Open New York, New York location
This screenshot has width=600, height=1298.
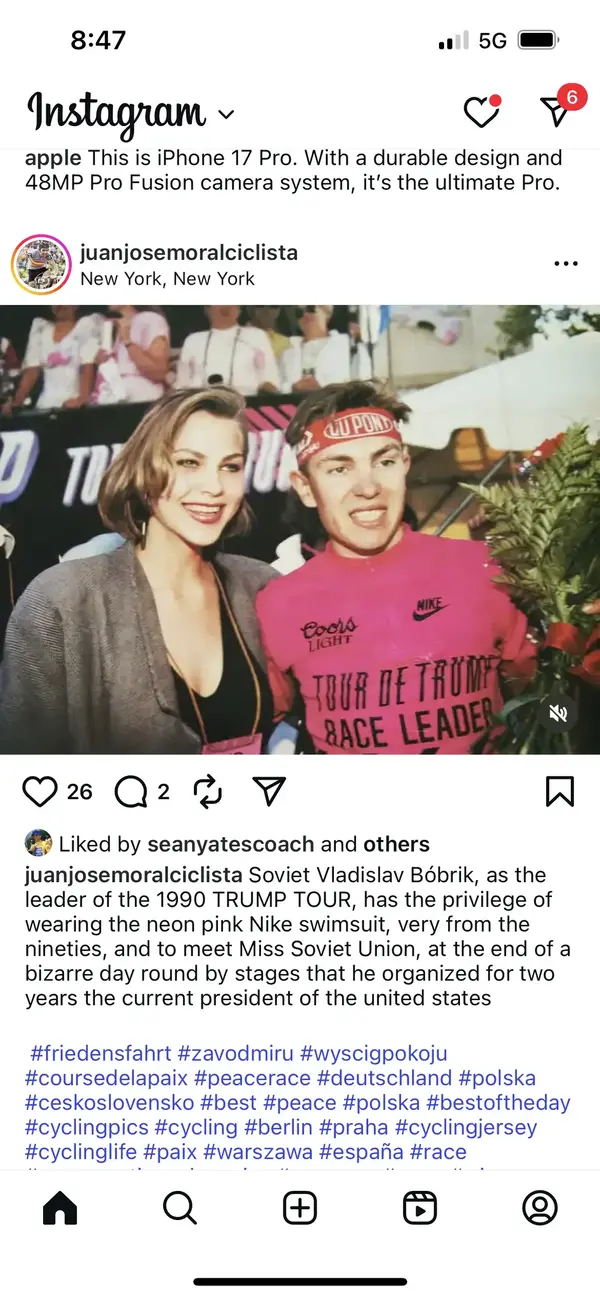pyautogui.click(x=167, y=279)
